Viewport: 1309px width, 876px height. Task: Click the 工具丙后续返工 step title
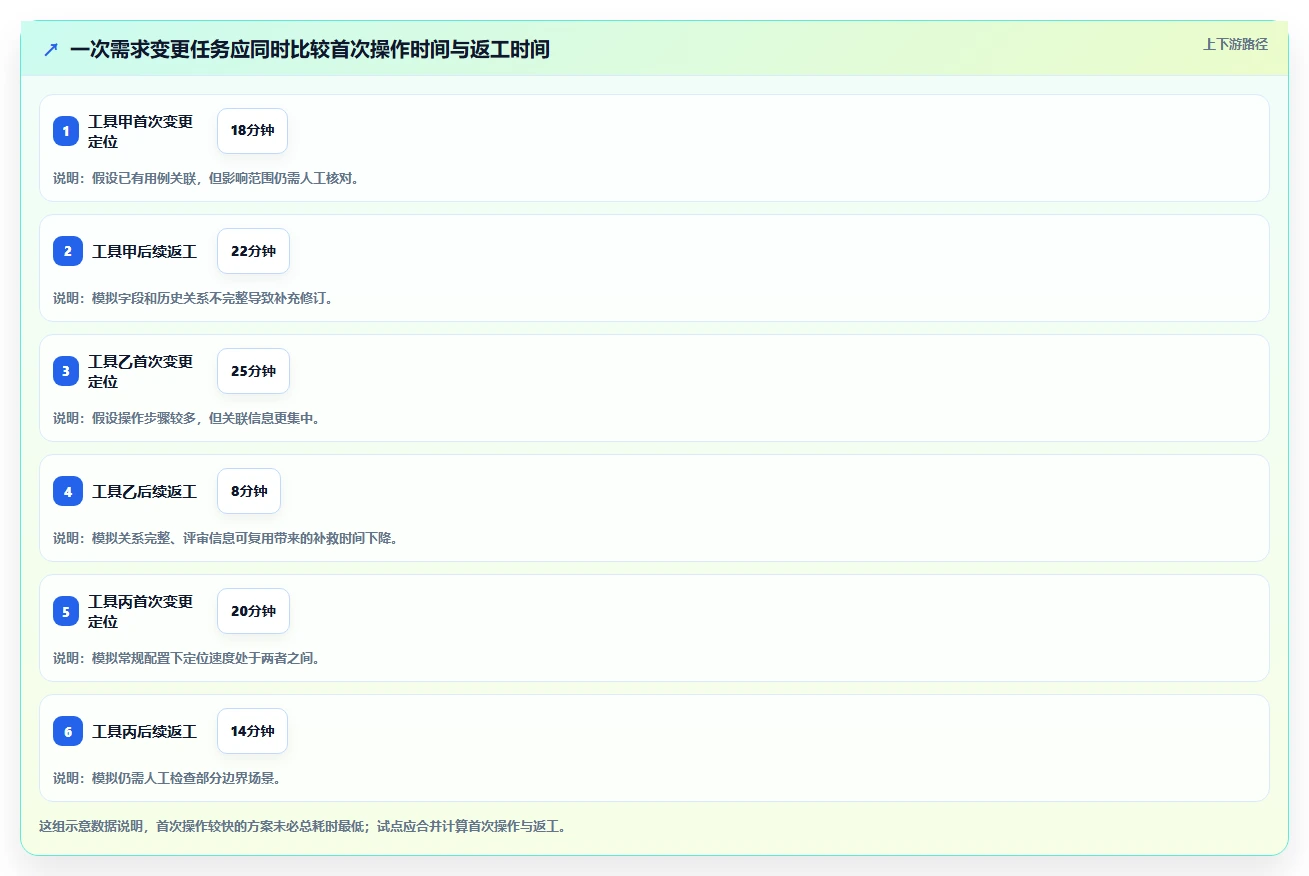145,731
